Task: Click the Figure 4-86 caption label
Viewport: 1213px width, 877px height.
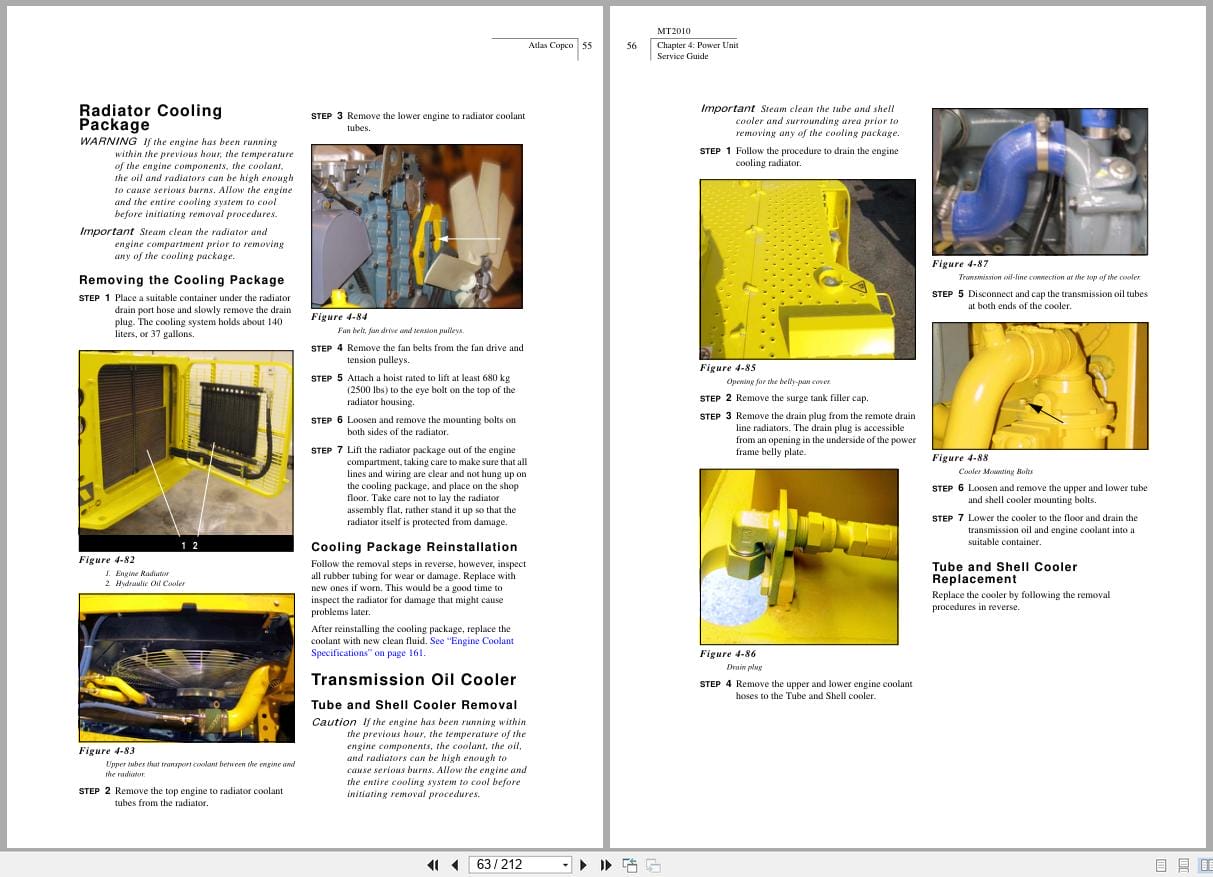Action: click(x=728, y=654)
